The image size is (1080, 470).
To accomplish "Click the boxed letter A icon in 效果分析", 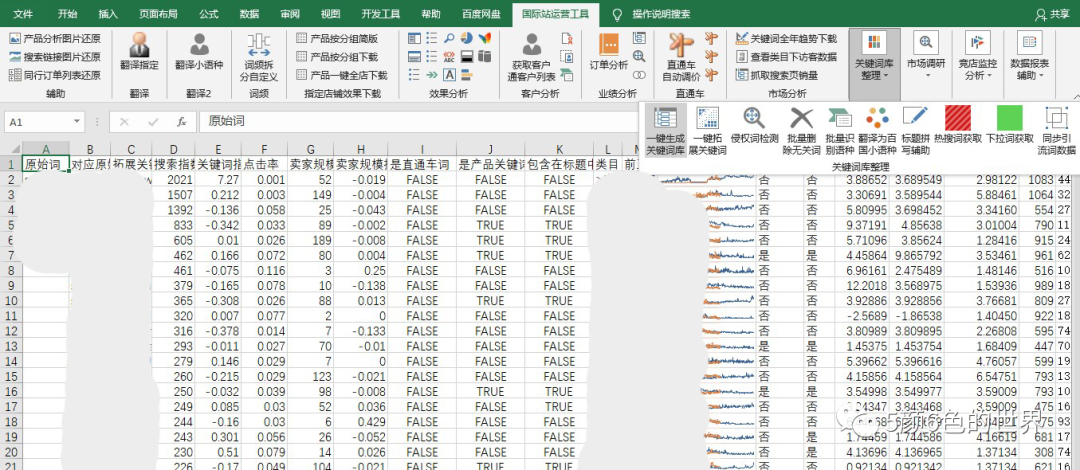I will pyautogui.click(x=449, y=75).
